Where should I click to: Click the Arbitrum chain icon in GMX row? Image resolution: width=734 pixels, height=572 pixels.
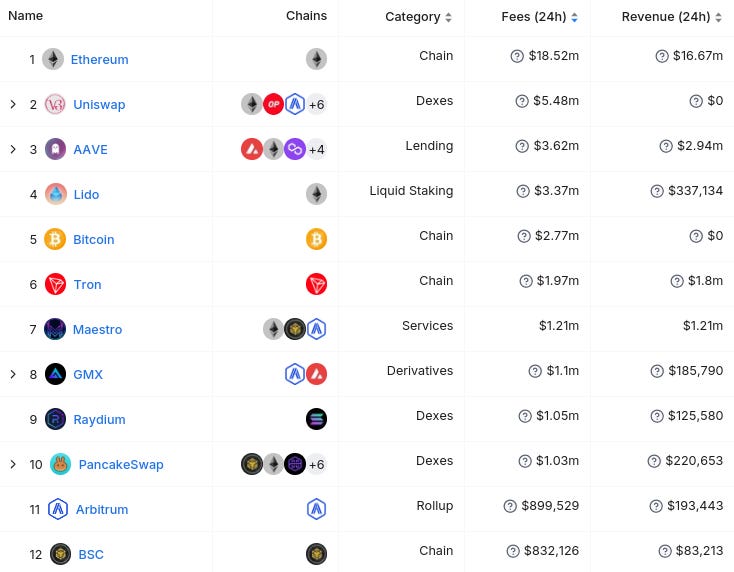point(295,374)
